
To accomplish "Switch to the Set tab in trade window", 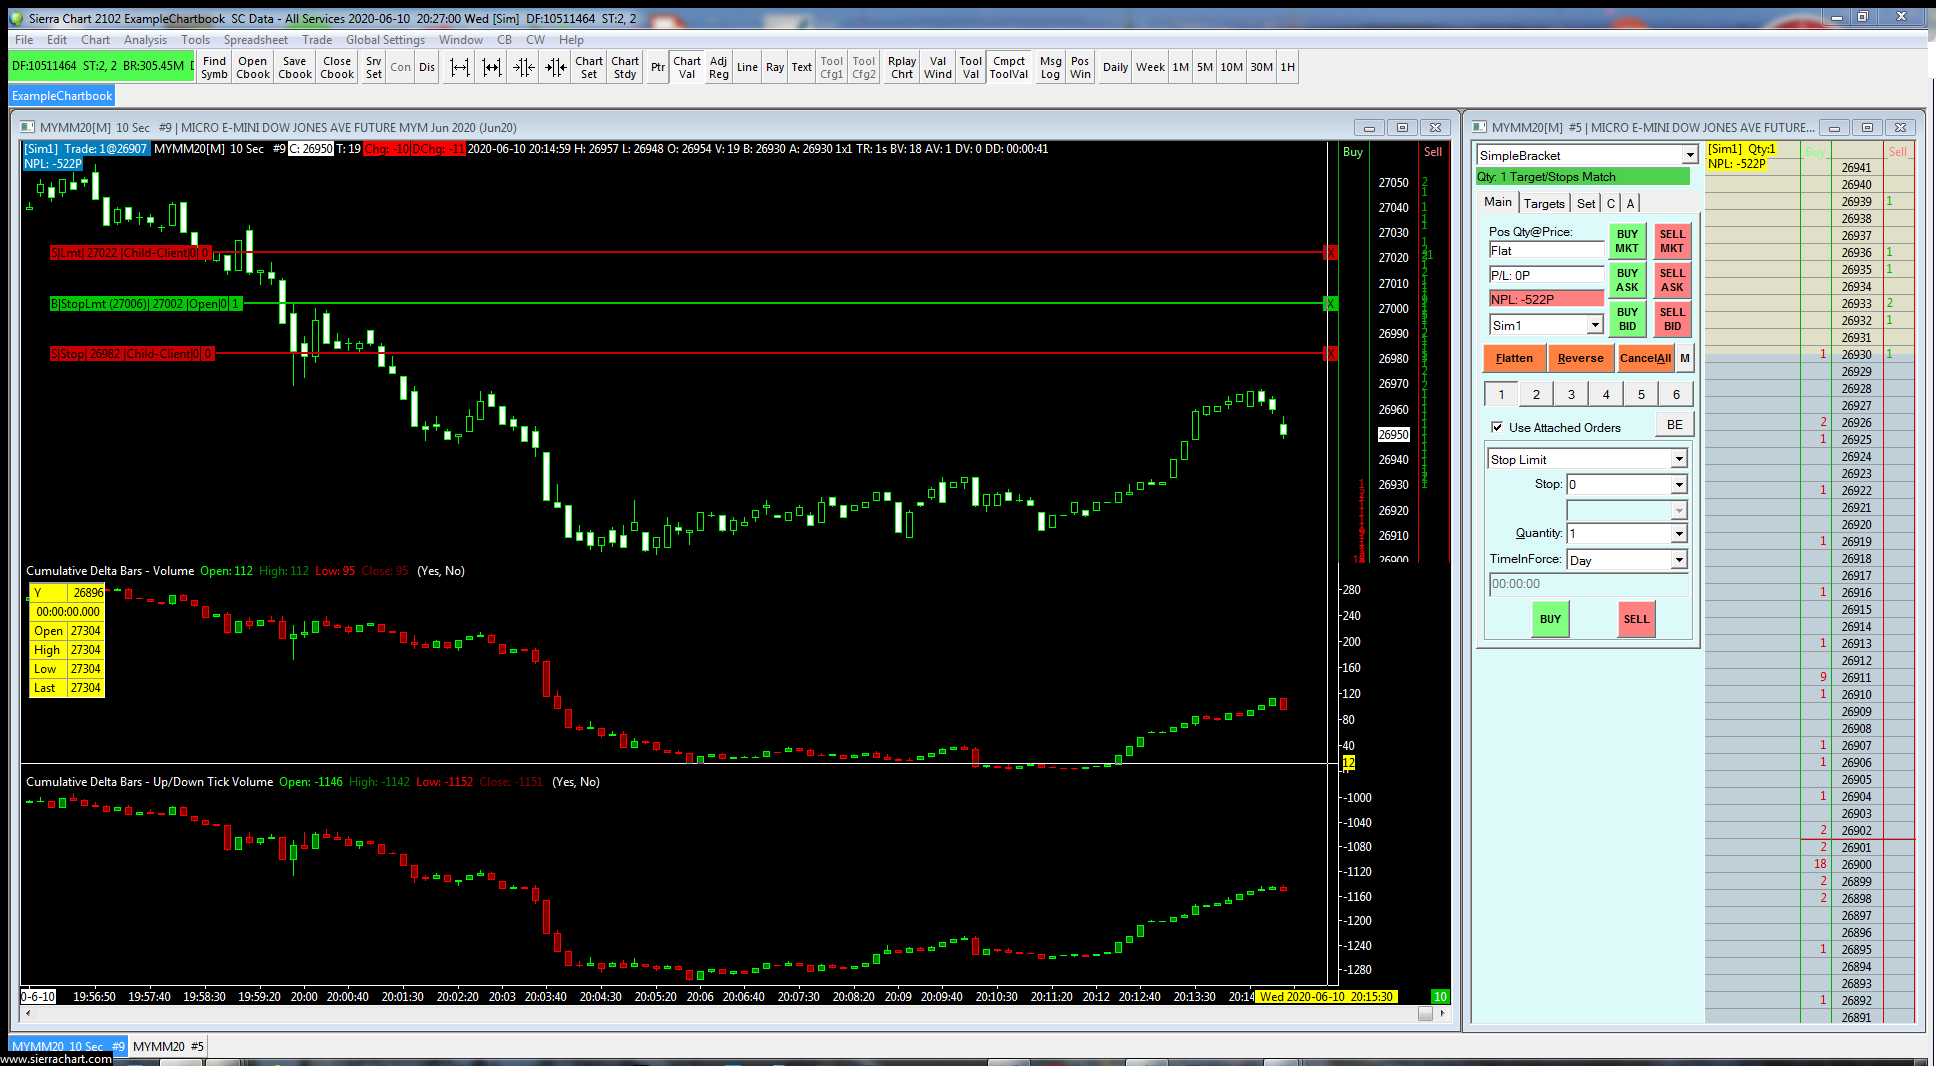I will tap(1586, 203).
